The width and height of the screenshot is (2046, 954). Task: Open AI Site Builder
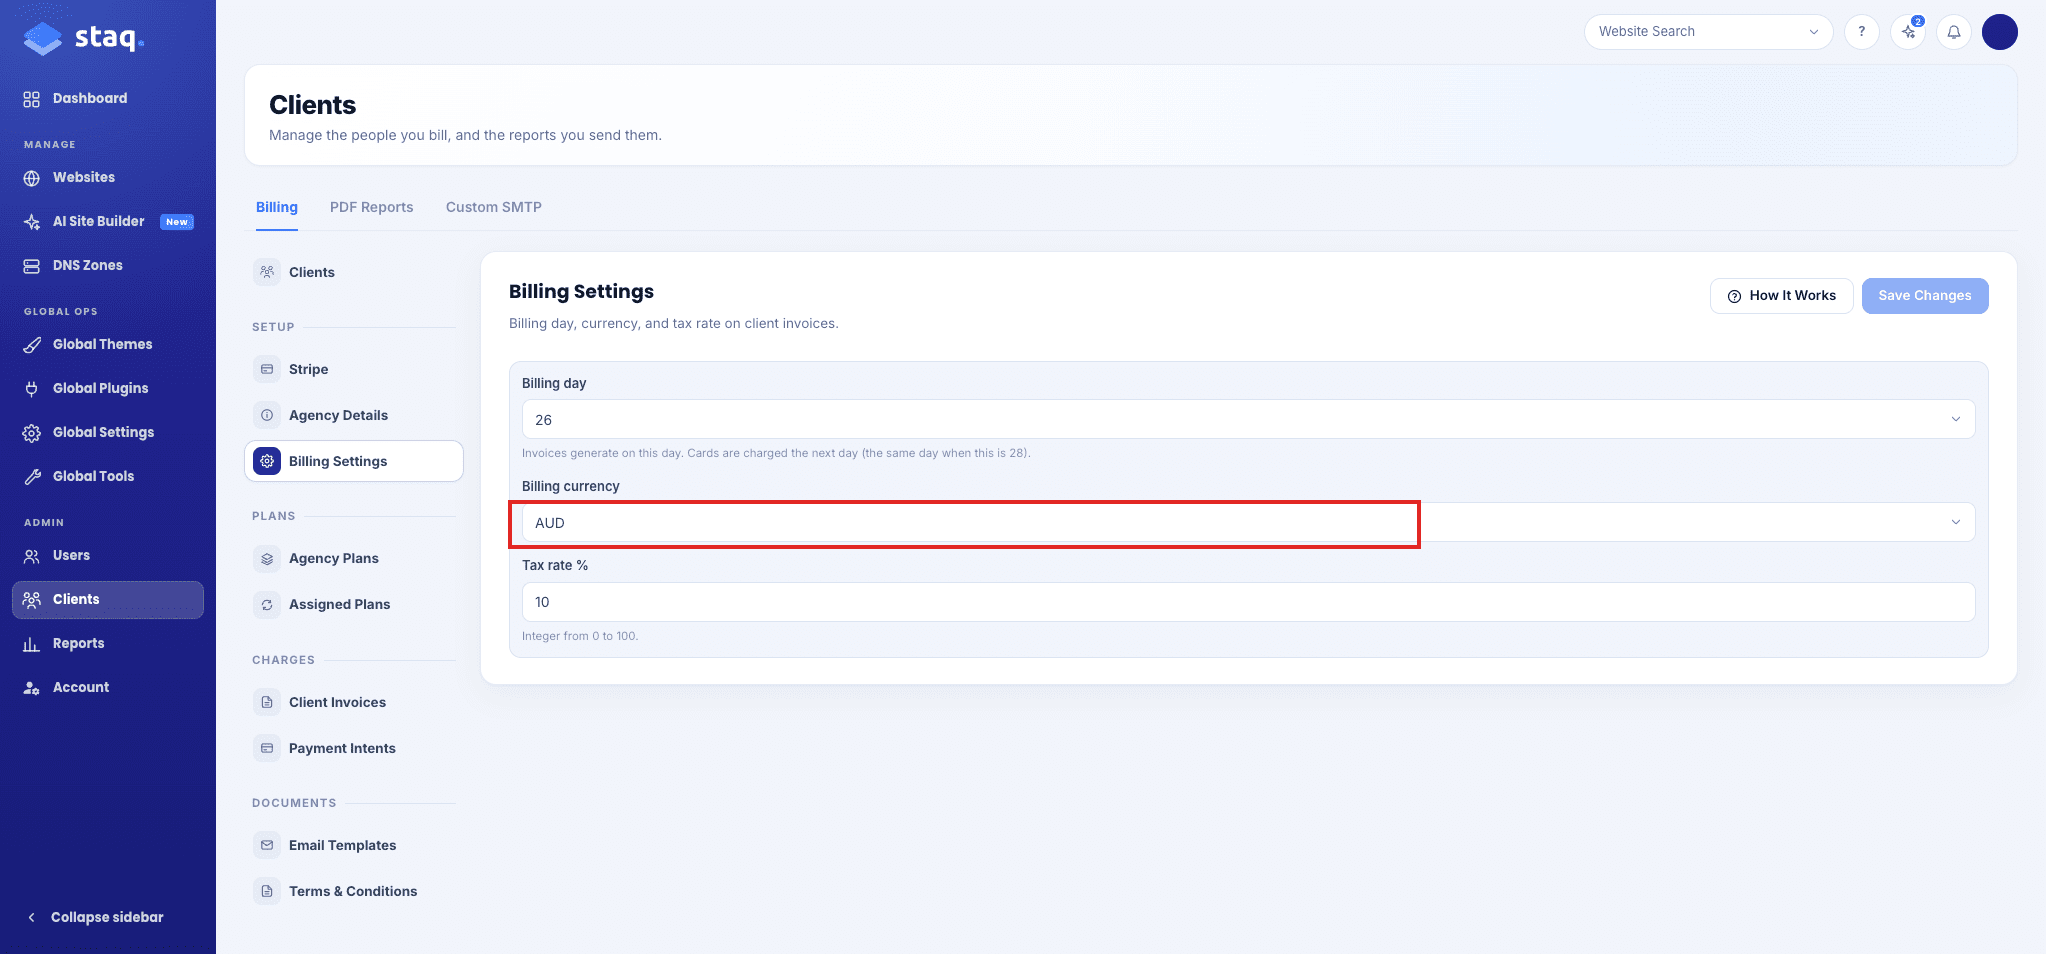pyautogui.click(x=108, y=221)
